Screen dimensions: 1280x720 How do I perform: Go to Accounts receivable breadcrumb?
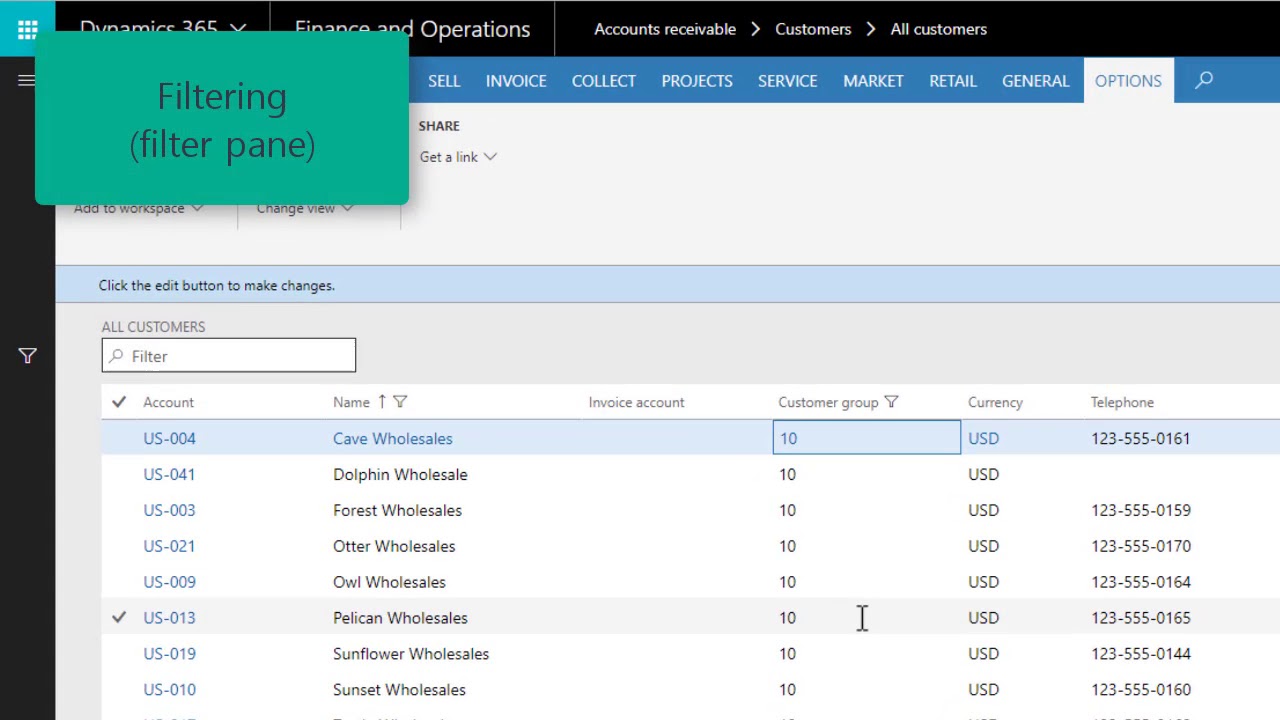[665, 29]
